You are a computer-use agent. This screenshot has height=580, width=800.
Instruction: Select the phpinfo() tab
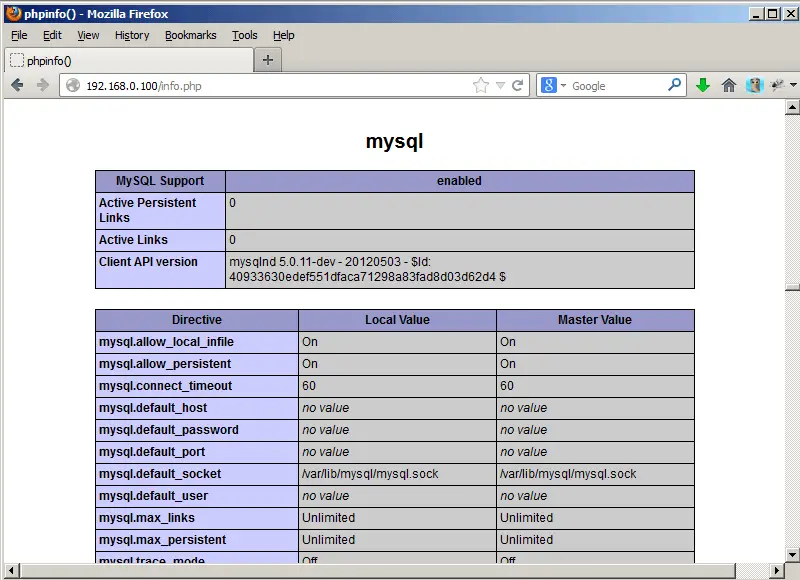click(129, 61)
